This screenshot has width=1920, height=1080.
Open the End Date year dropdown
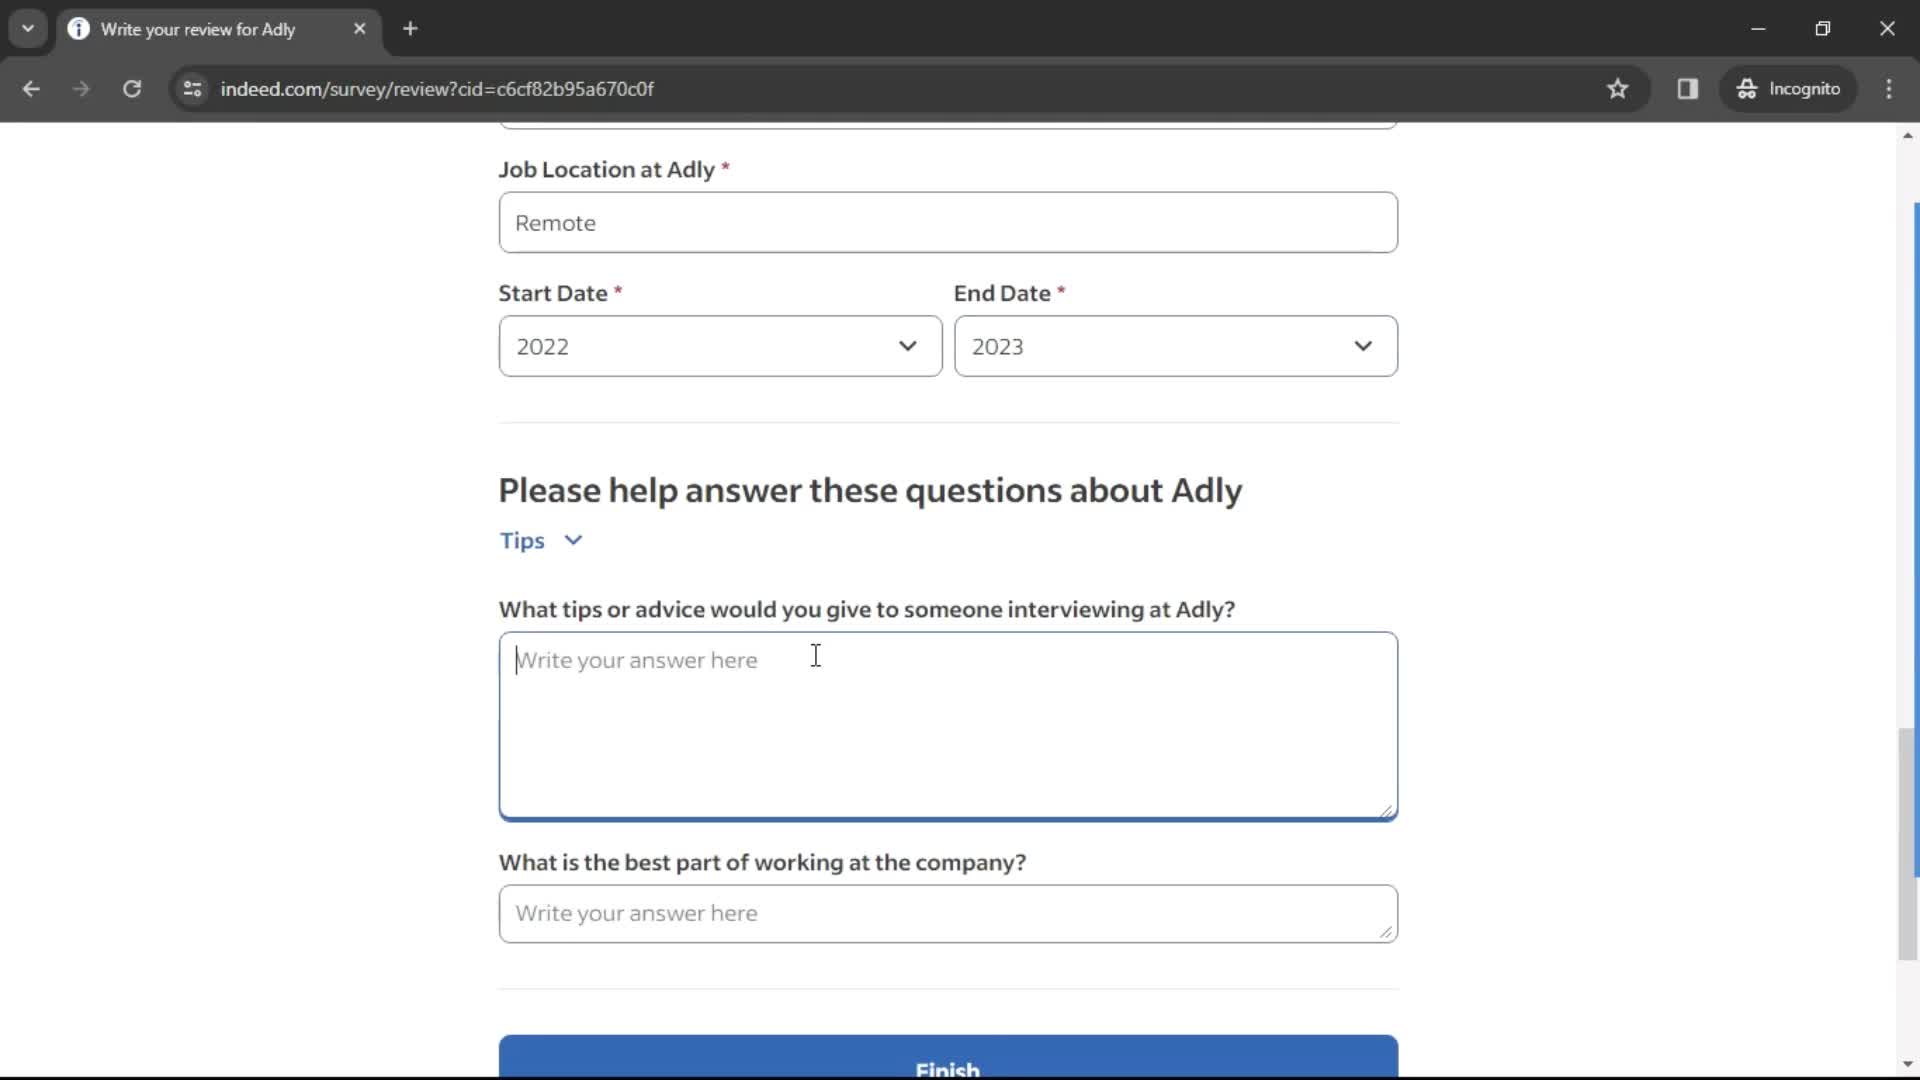(x=1175, y=345)
